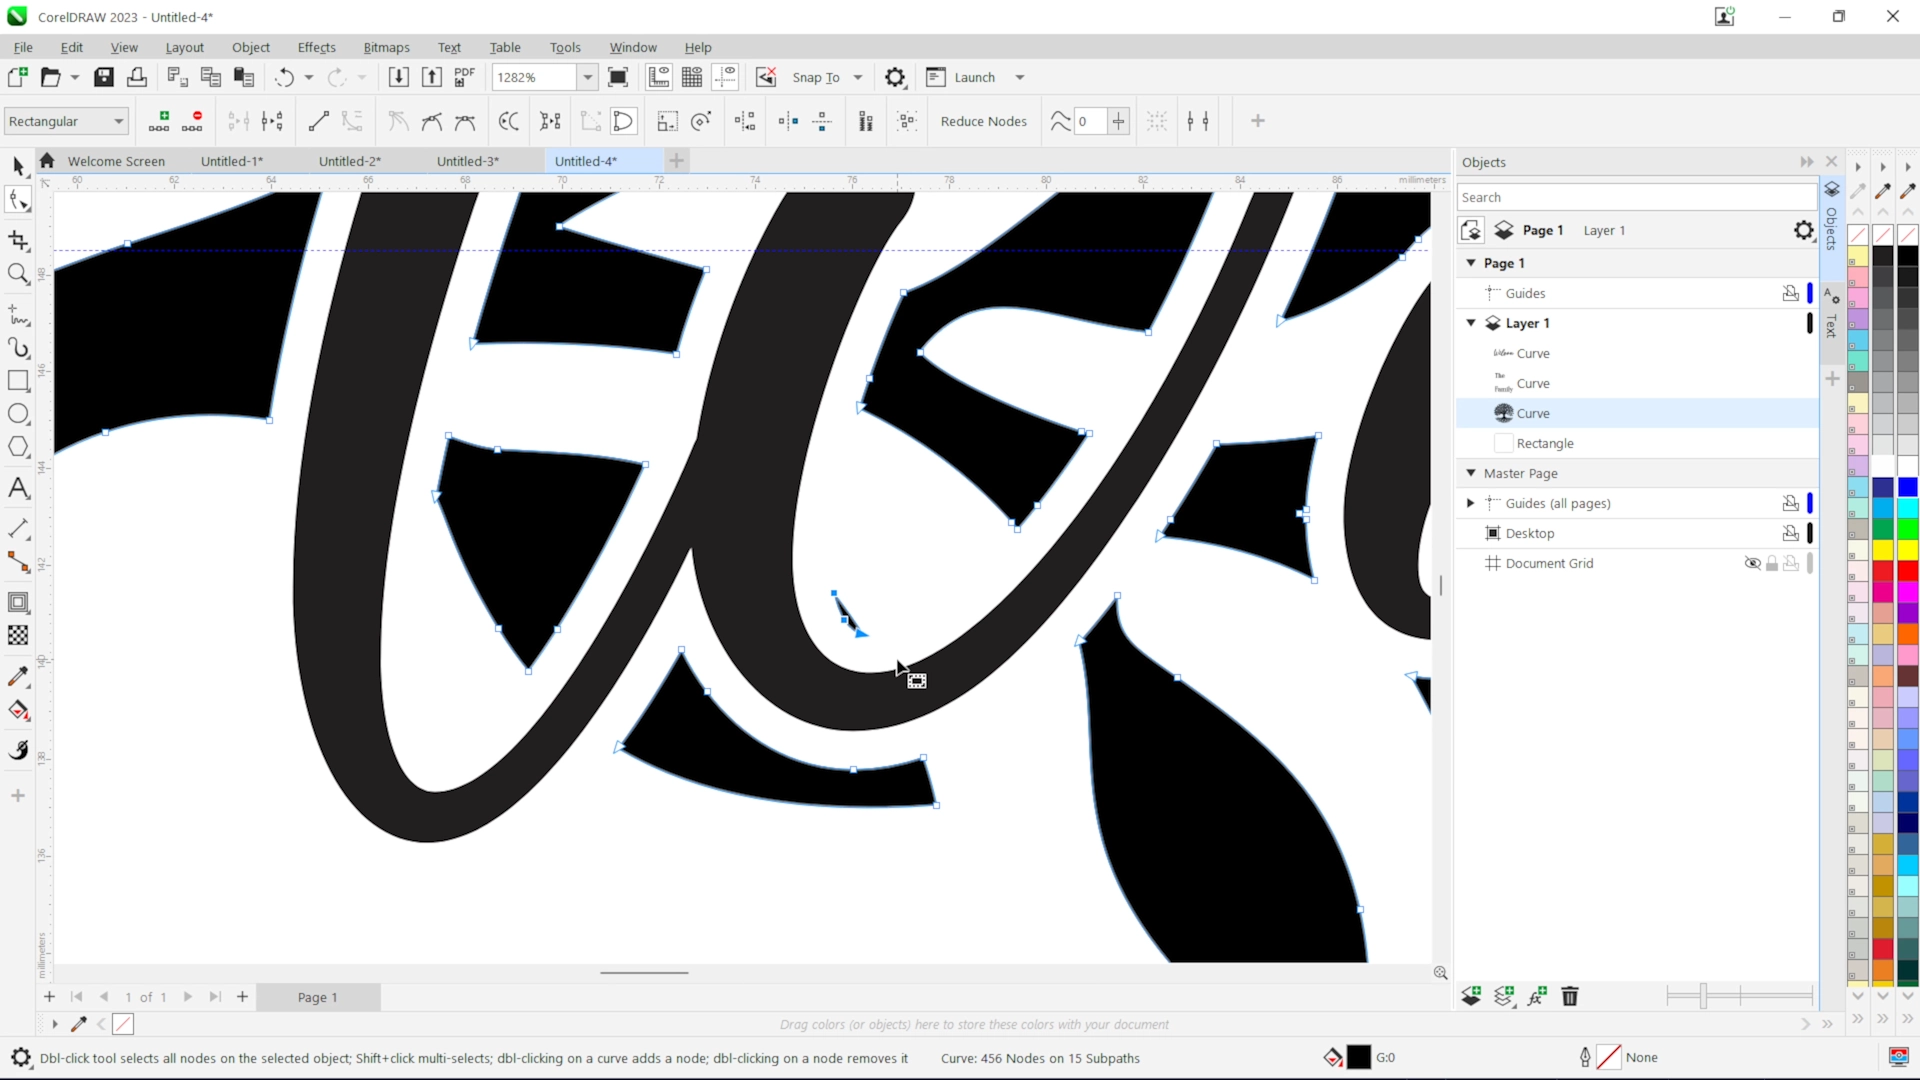Open the Undo history dropdown arrow
The height and width of the screenshot is (1080, 1920).
[x=309, y=77]
